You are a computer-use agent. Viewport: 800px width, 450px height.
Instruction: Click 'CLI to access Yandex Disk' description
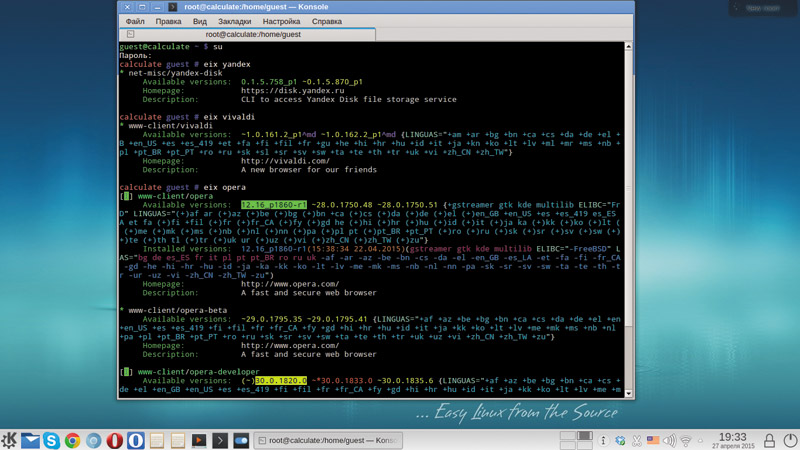[x=348, y=99]
